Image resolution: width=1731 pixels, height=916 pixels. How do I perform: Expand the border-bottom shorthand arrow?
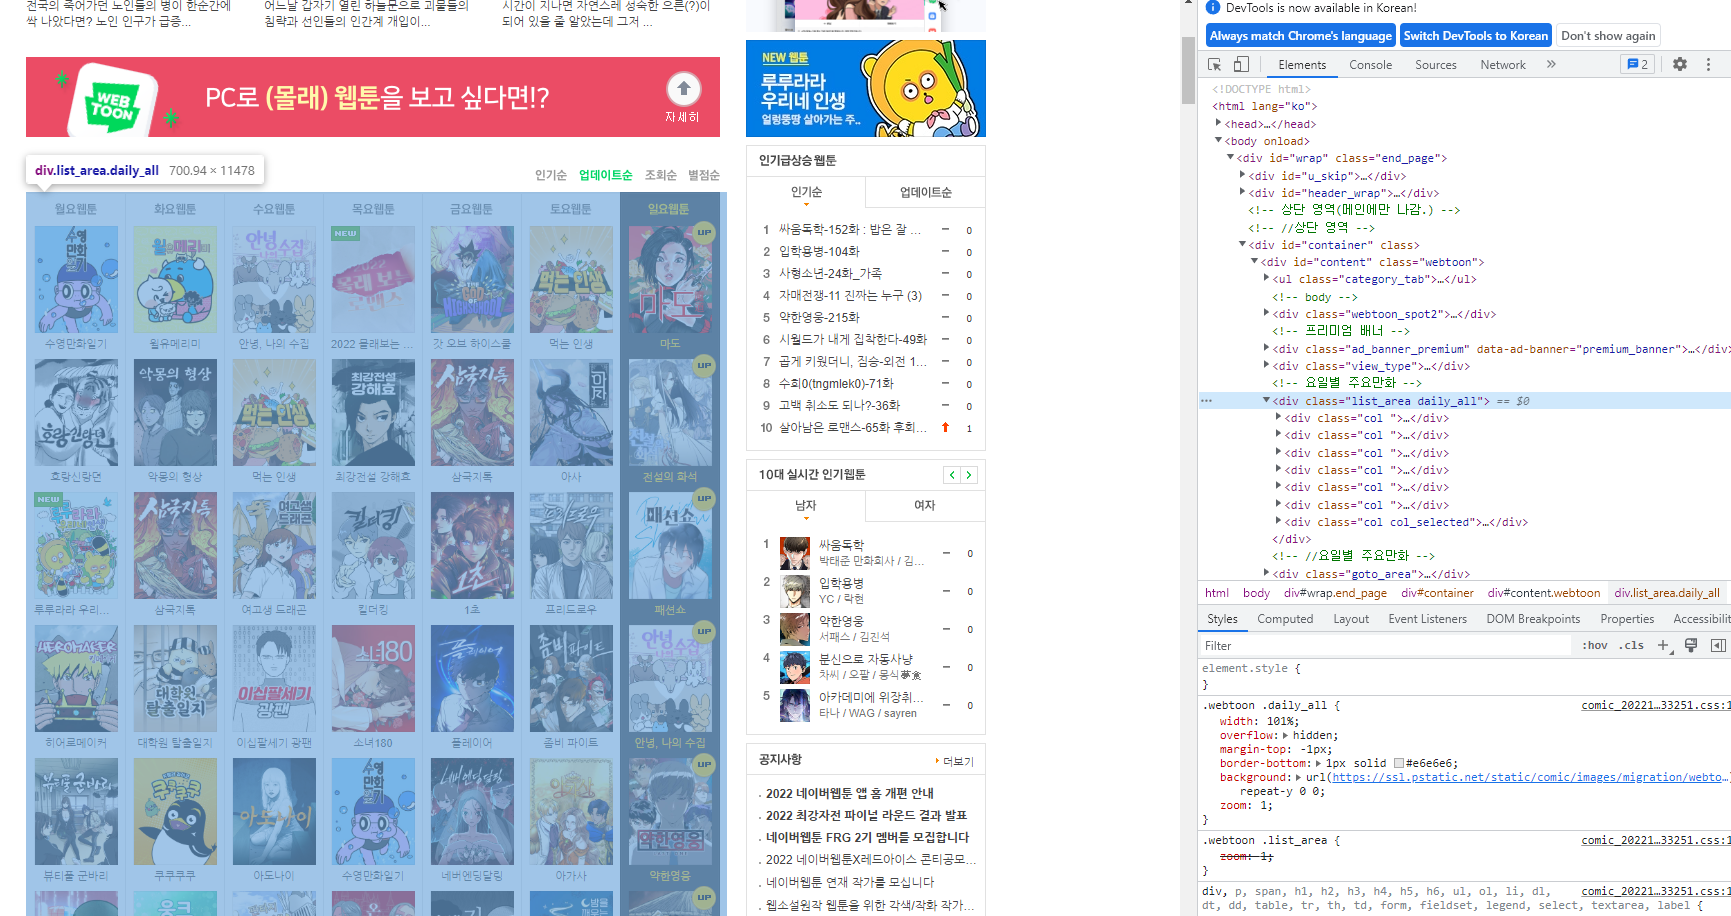1318,763
